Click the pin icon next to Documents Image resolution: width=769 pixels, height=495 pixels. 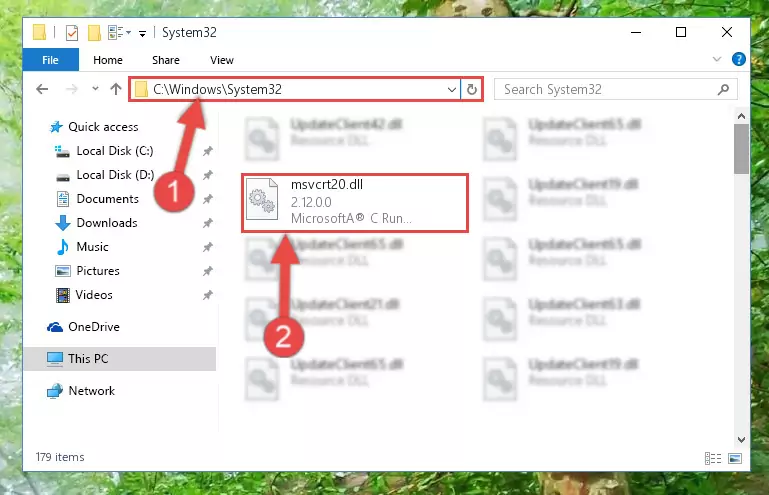[208, 199]
